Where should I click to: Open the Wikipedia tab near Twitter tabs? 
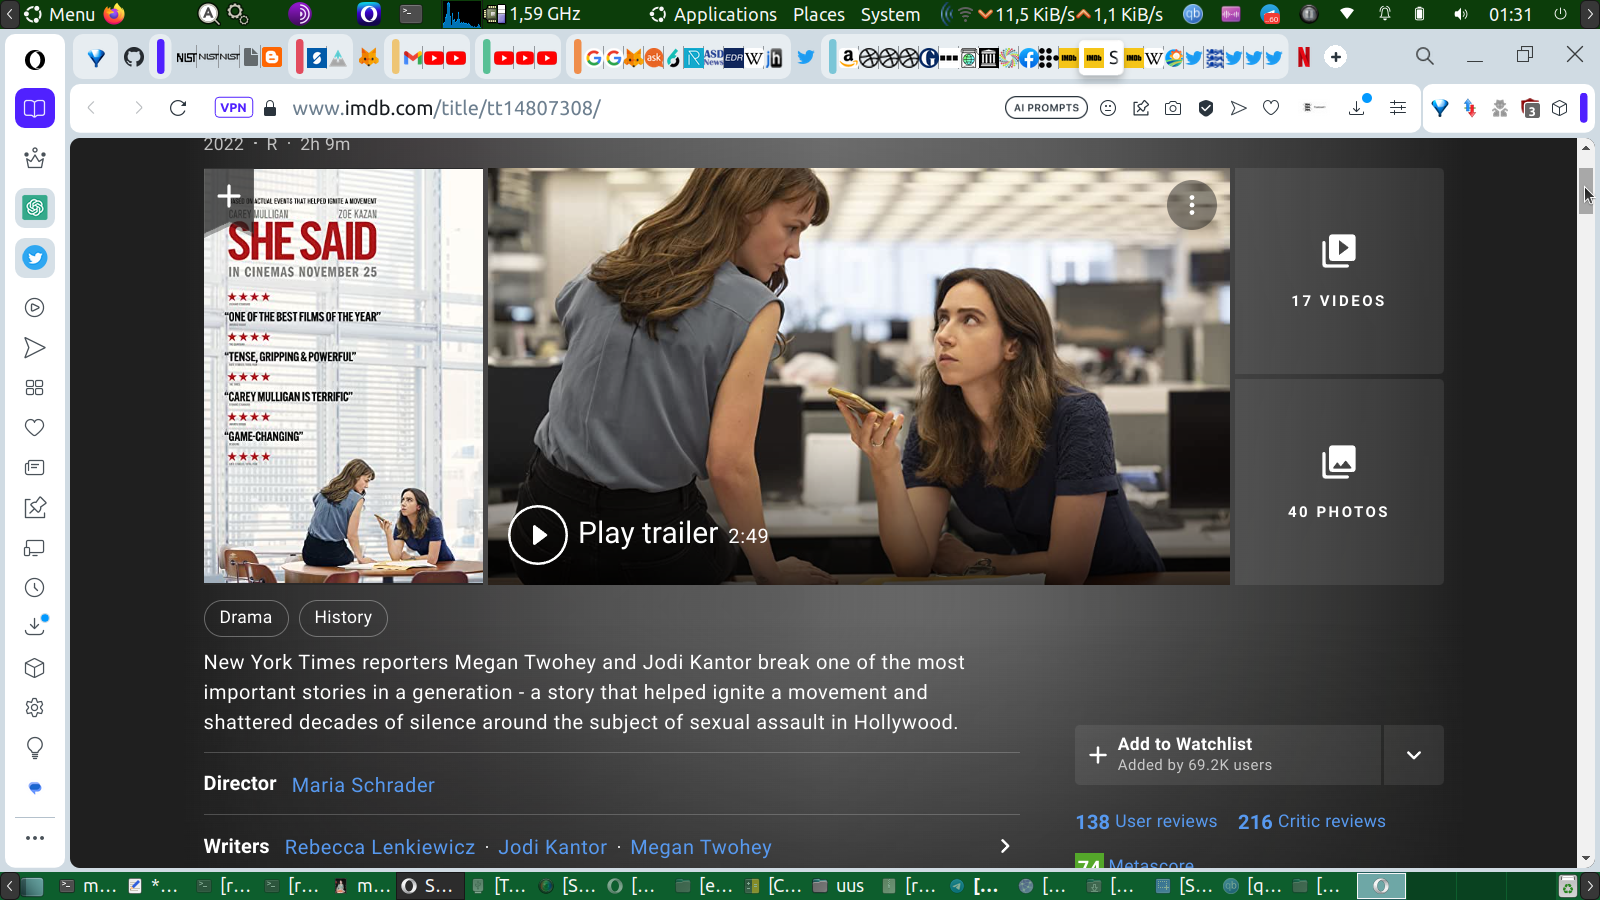[1154, 58]
